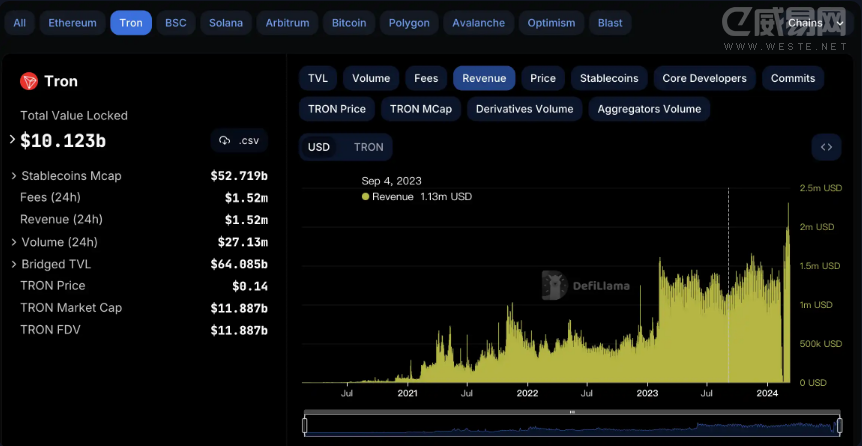The height and width of the screenshot is (446, 862).
Task: Open the Bitcoin chain tab
Action: point(349,23)
